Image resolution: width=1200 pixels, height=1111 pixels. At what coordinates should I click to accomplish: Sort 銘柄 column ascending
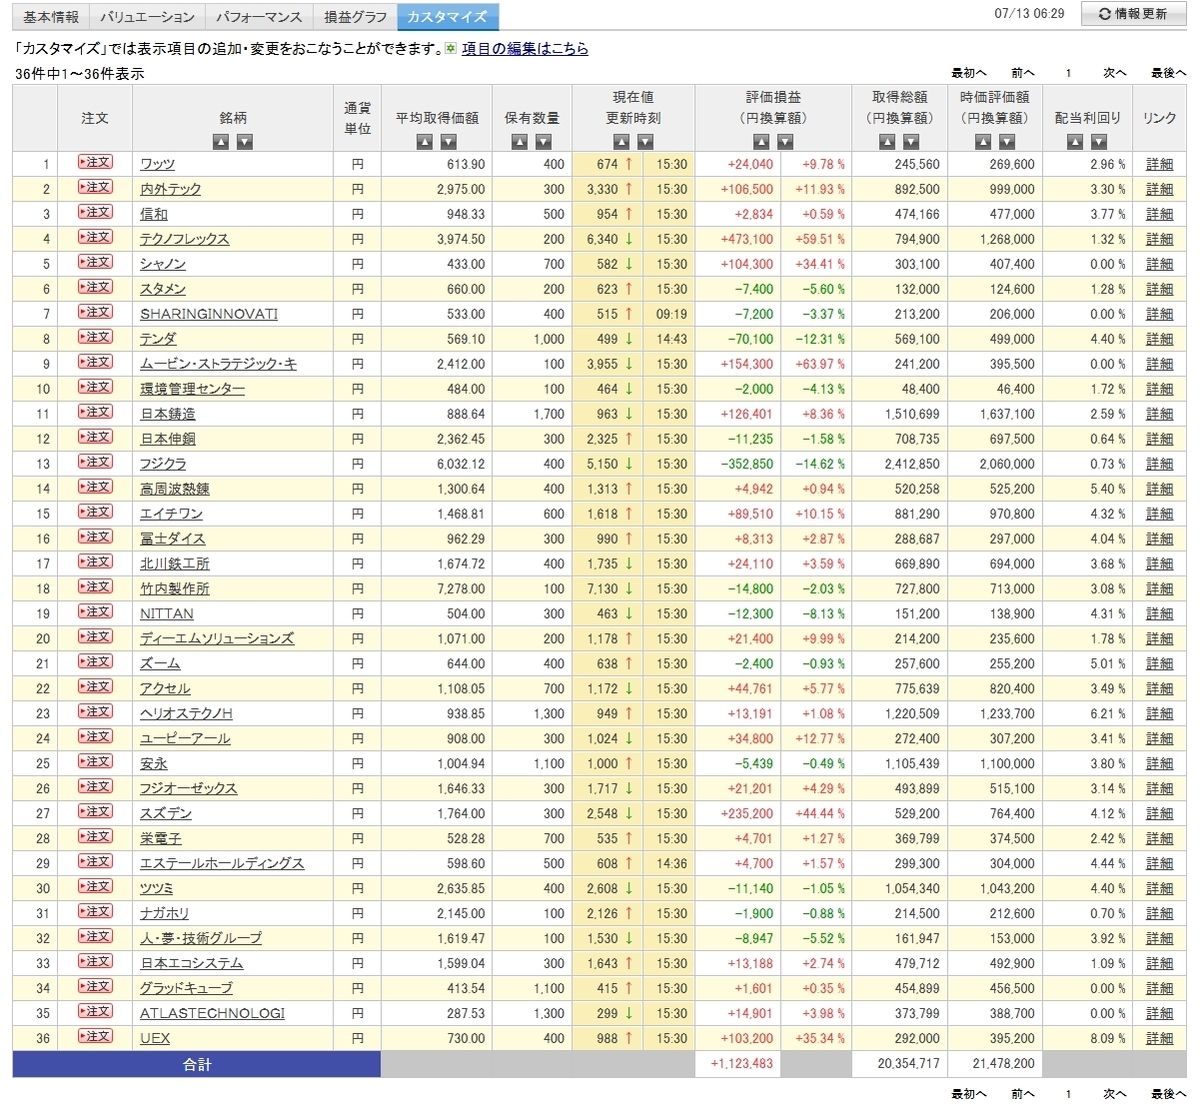[221, 142]
